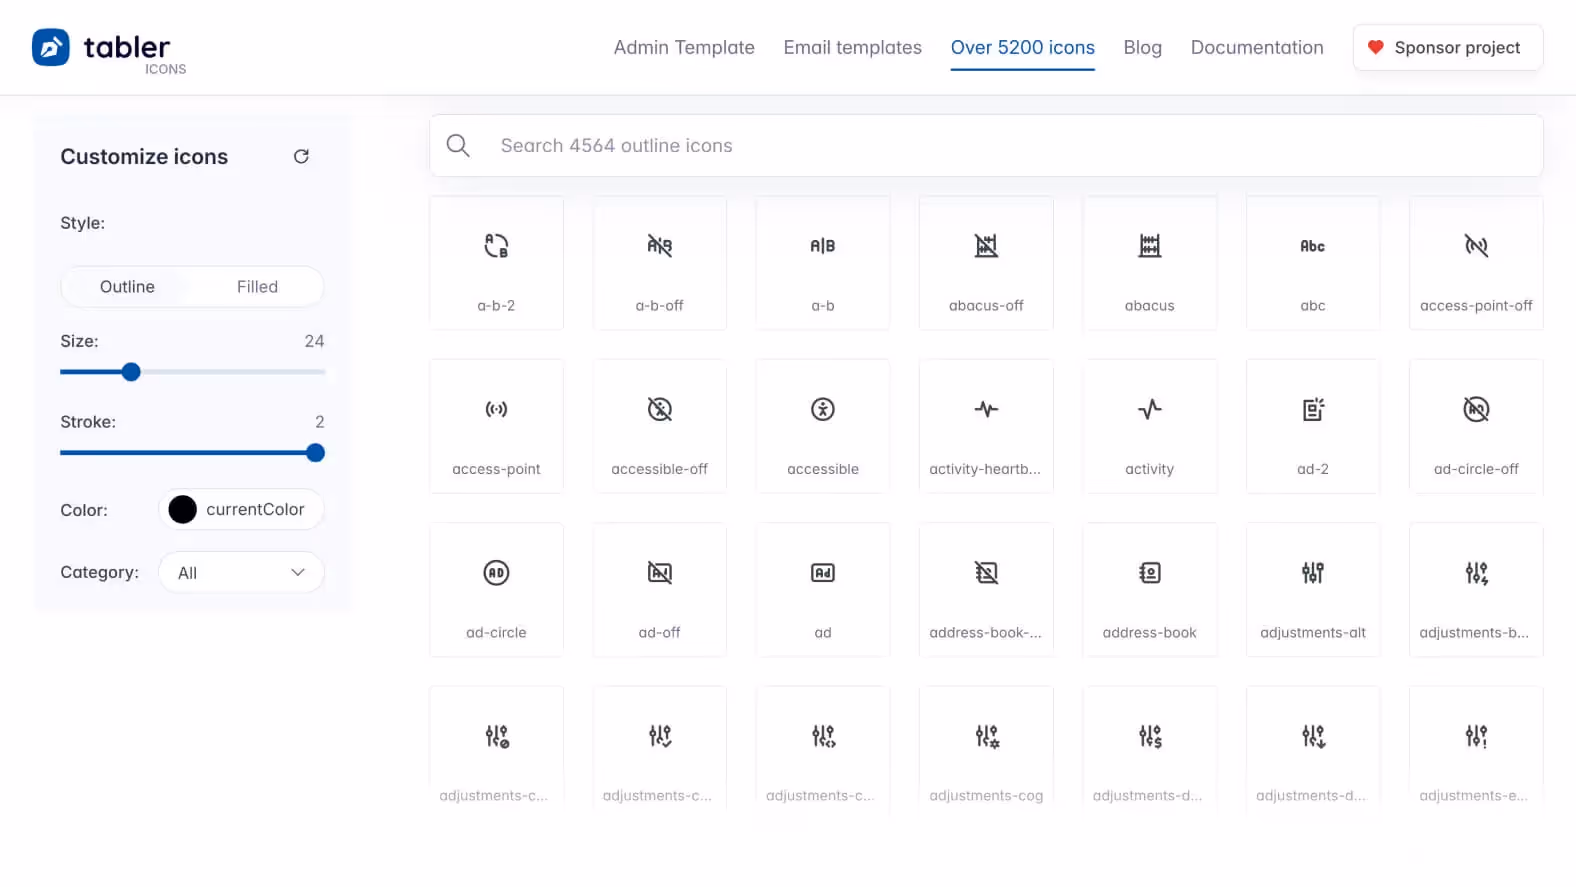Open the Over 5200 icons tab
This screenshot has height=887, width=1576.
coord(1022,48)
